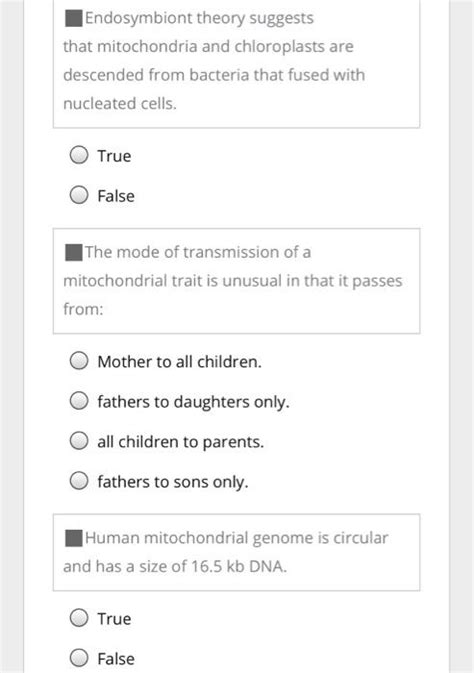This screenshot has height=673, width=474.
Task: Choose 'fathers to sons only' option
Action: [79, 481]
